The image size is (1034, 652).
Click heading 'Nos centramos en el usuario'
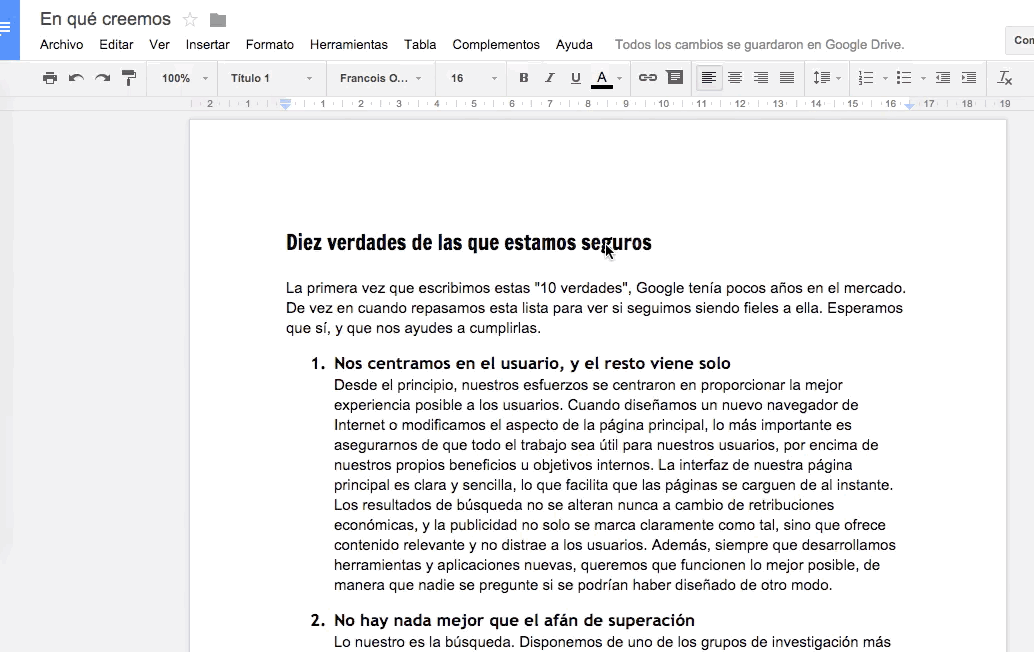click(x=532, y=363)
